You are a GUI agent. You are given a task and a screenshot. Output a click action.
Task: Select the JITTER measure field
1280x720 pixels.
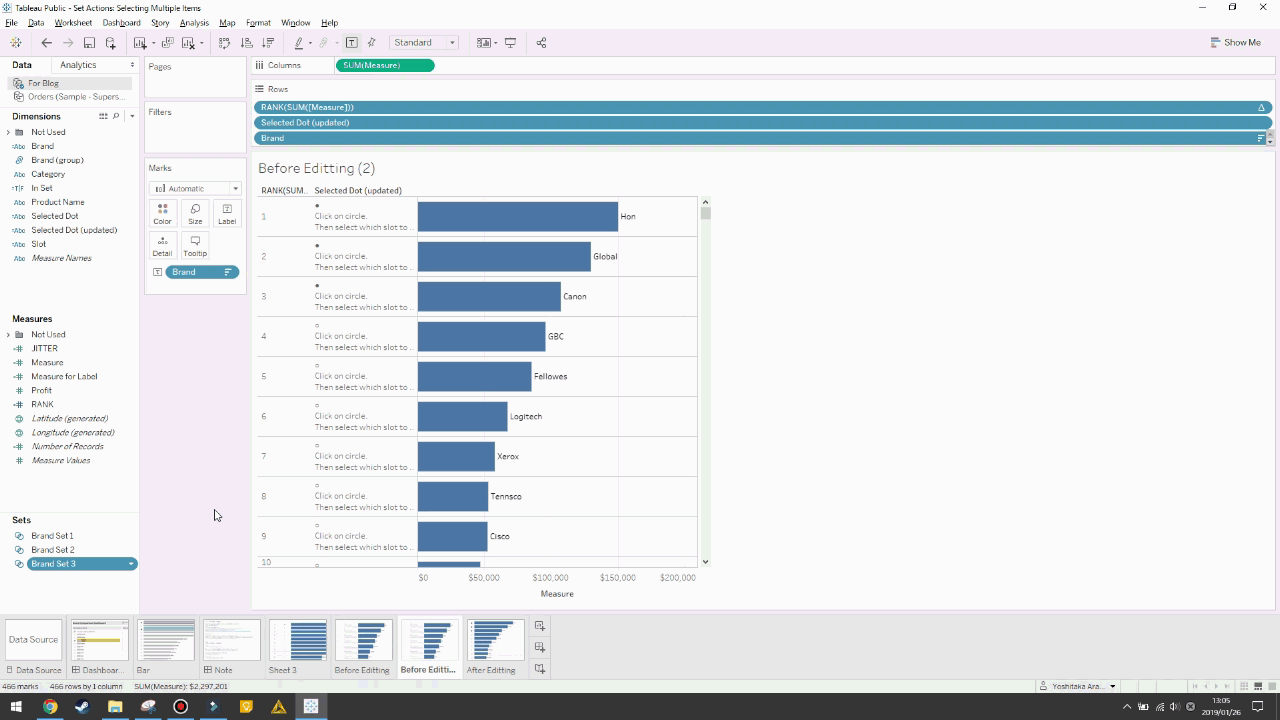[44, 349]
